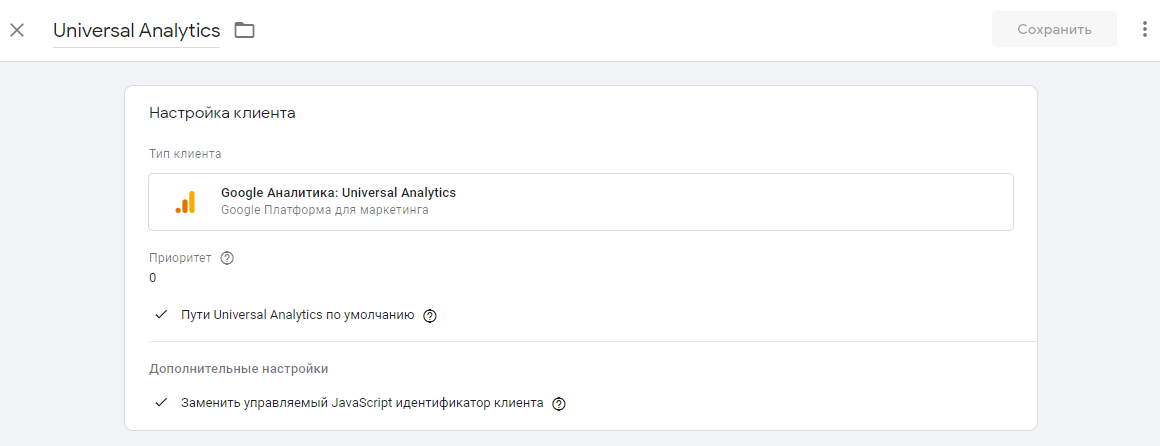The height and width of the screenshot is (446, 1160).
Task: Click the Заменить управляемый JavaScript идентификатор text
Action: point(362,403)
